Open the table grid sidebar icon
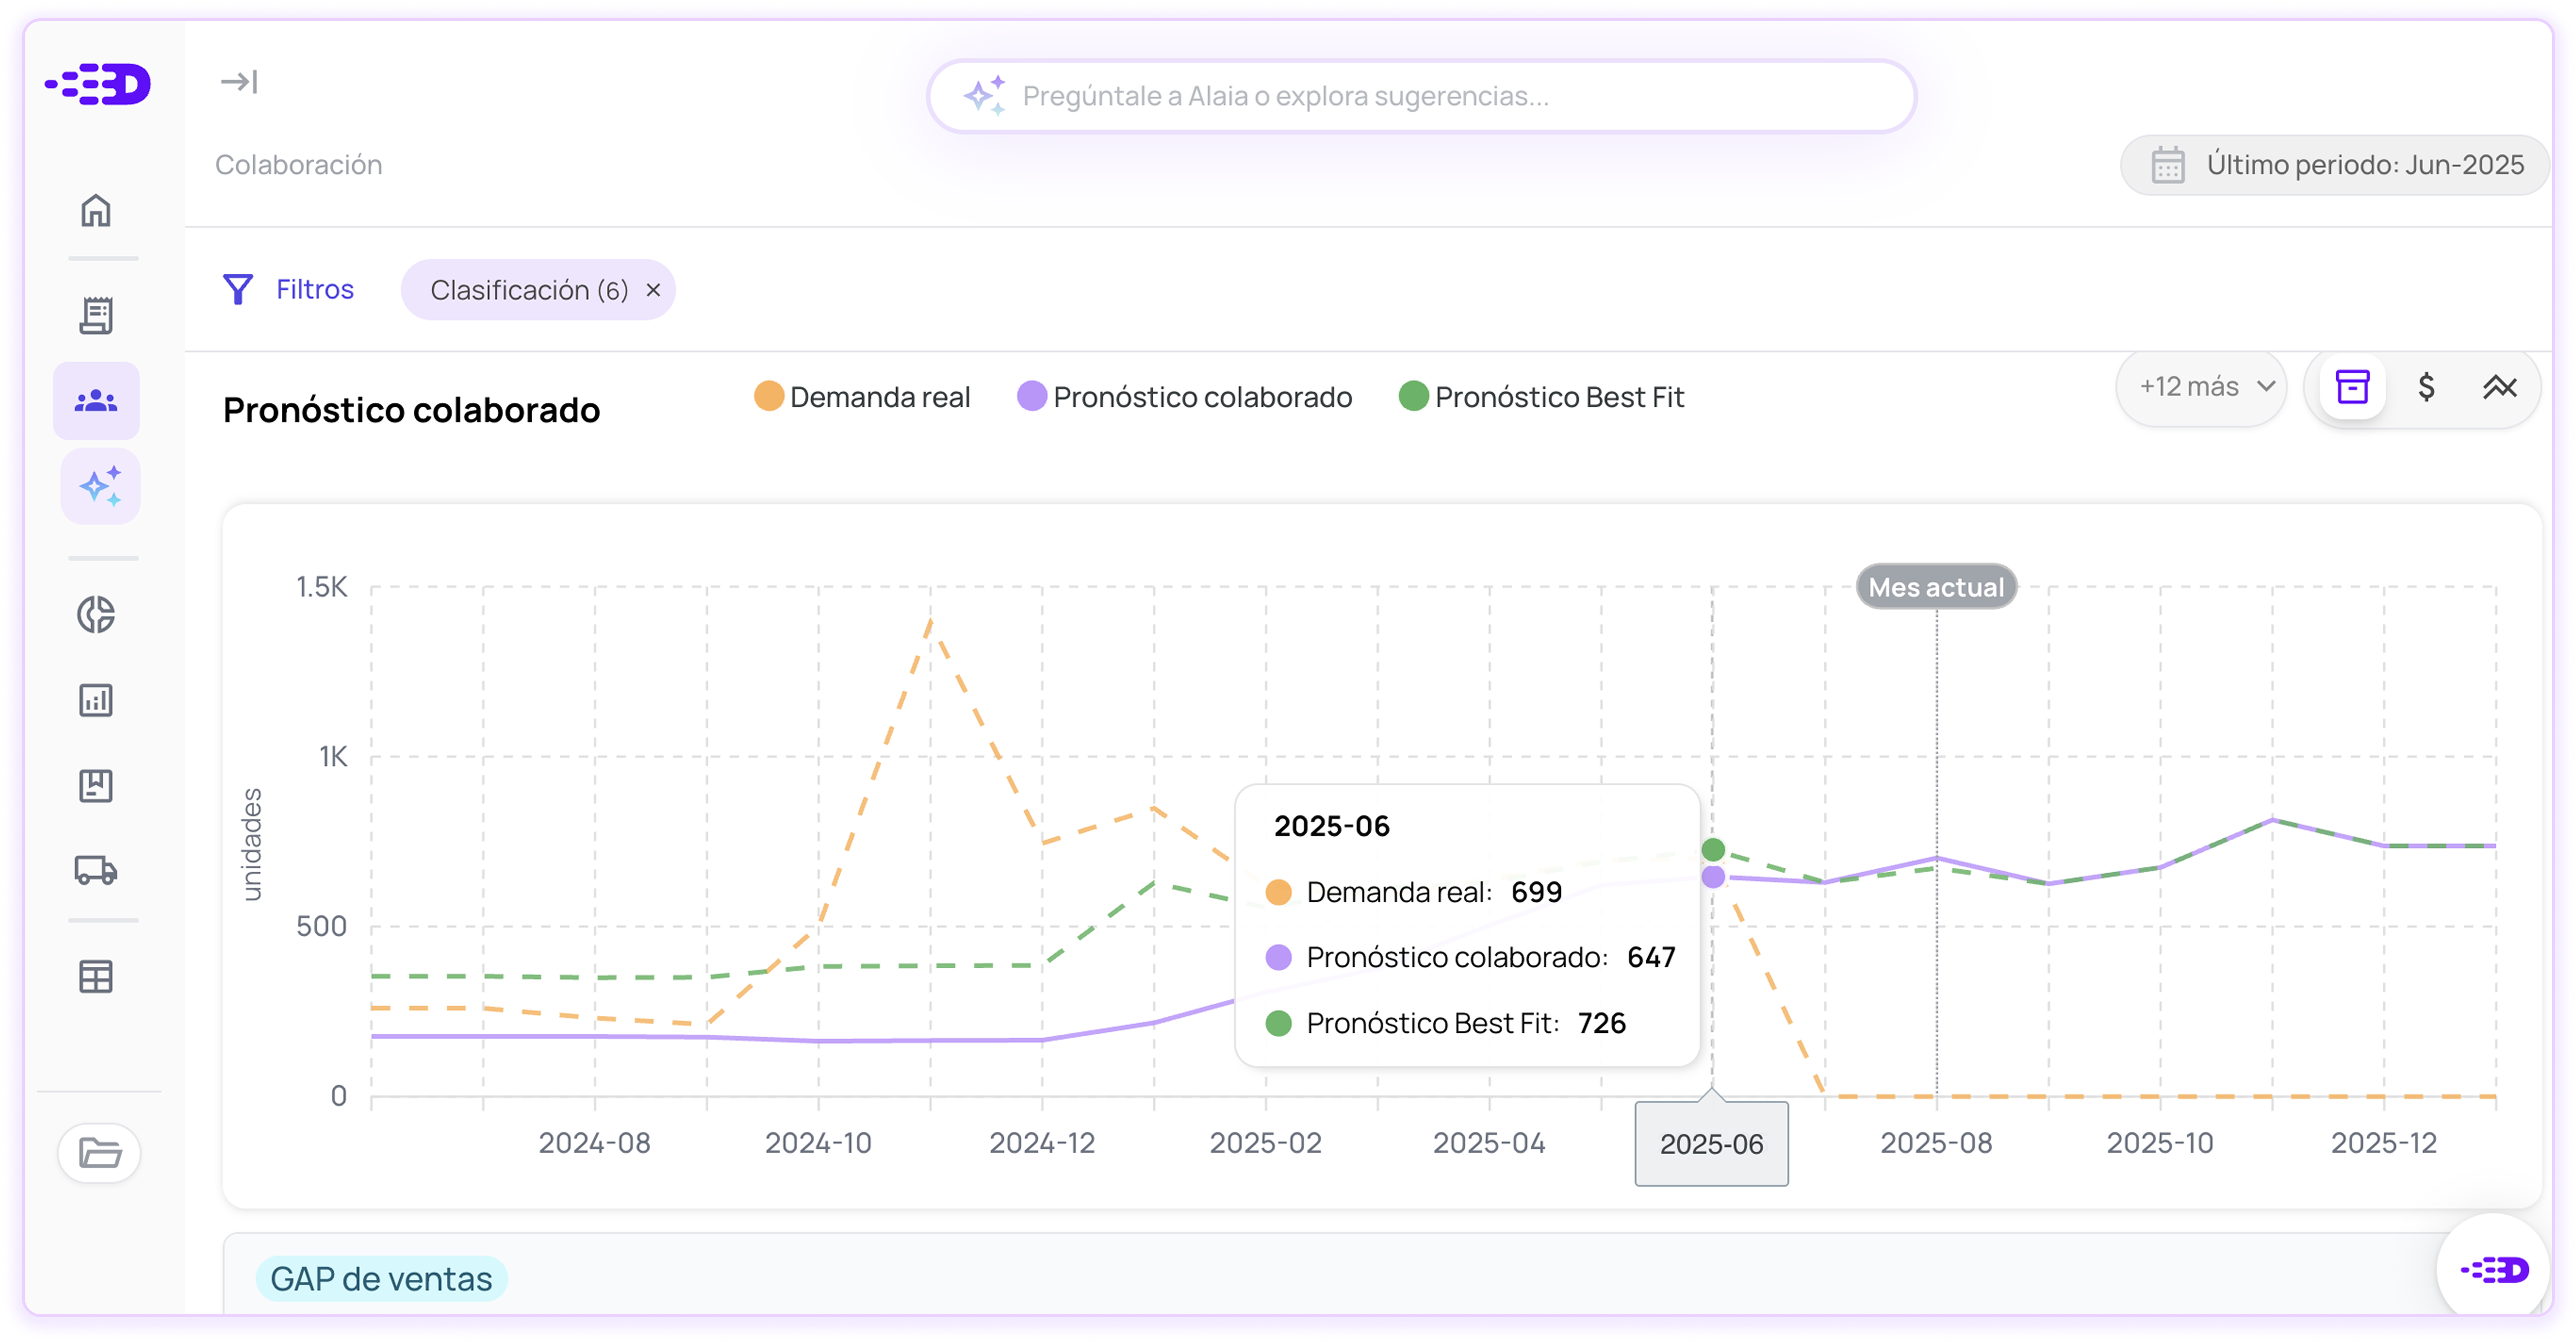The height and width of the screenshot is (1342, 2576). [x=96, y=976]
